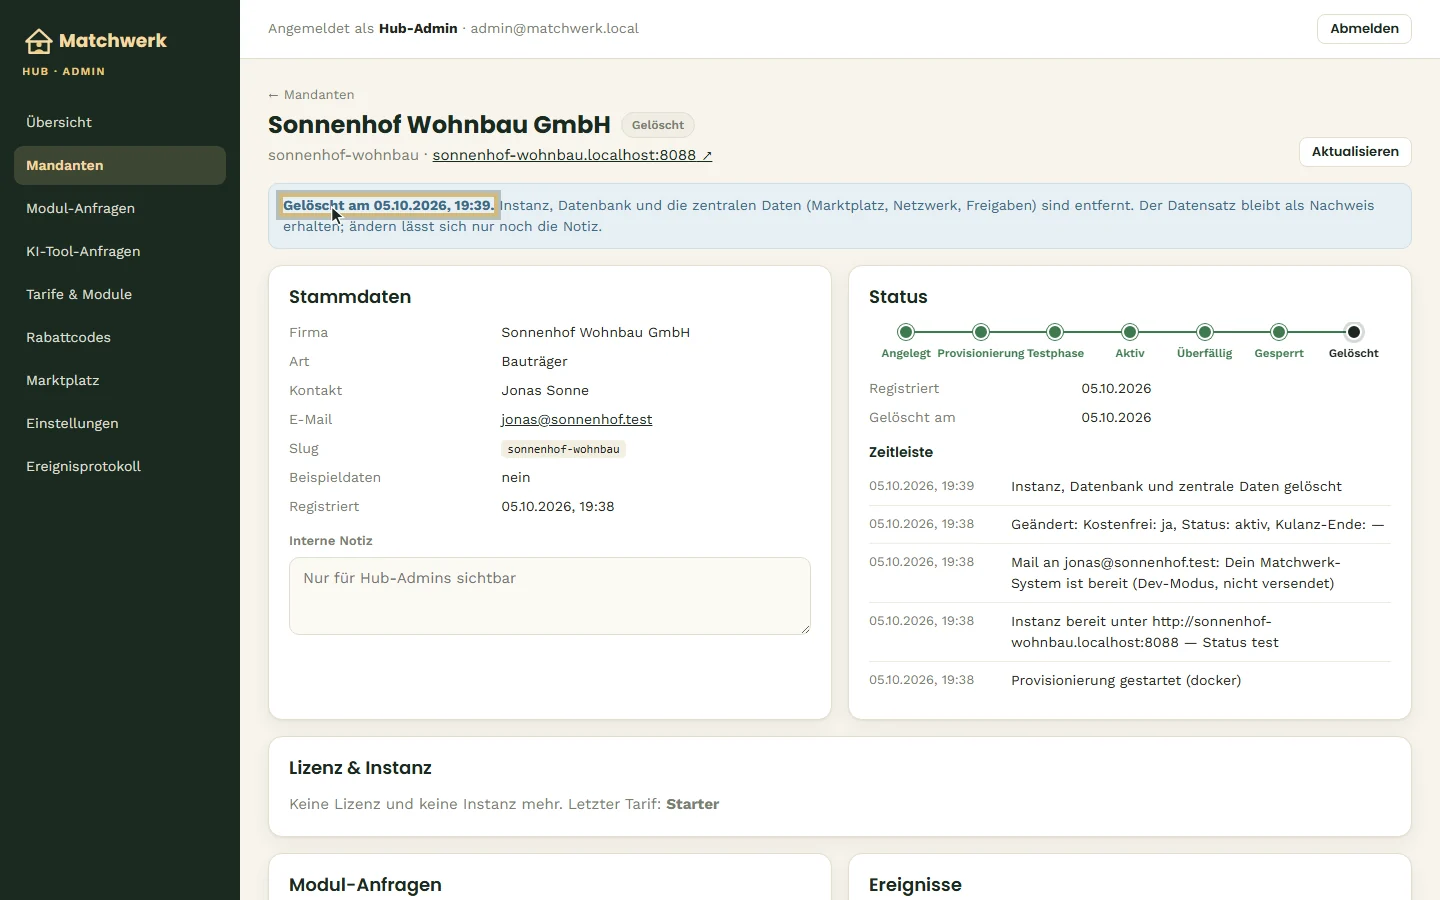The width and height of the screenshot is (1440, 900).
Task: Open Modul-Anfragen in the sidebar
Action: 120,208
